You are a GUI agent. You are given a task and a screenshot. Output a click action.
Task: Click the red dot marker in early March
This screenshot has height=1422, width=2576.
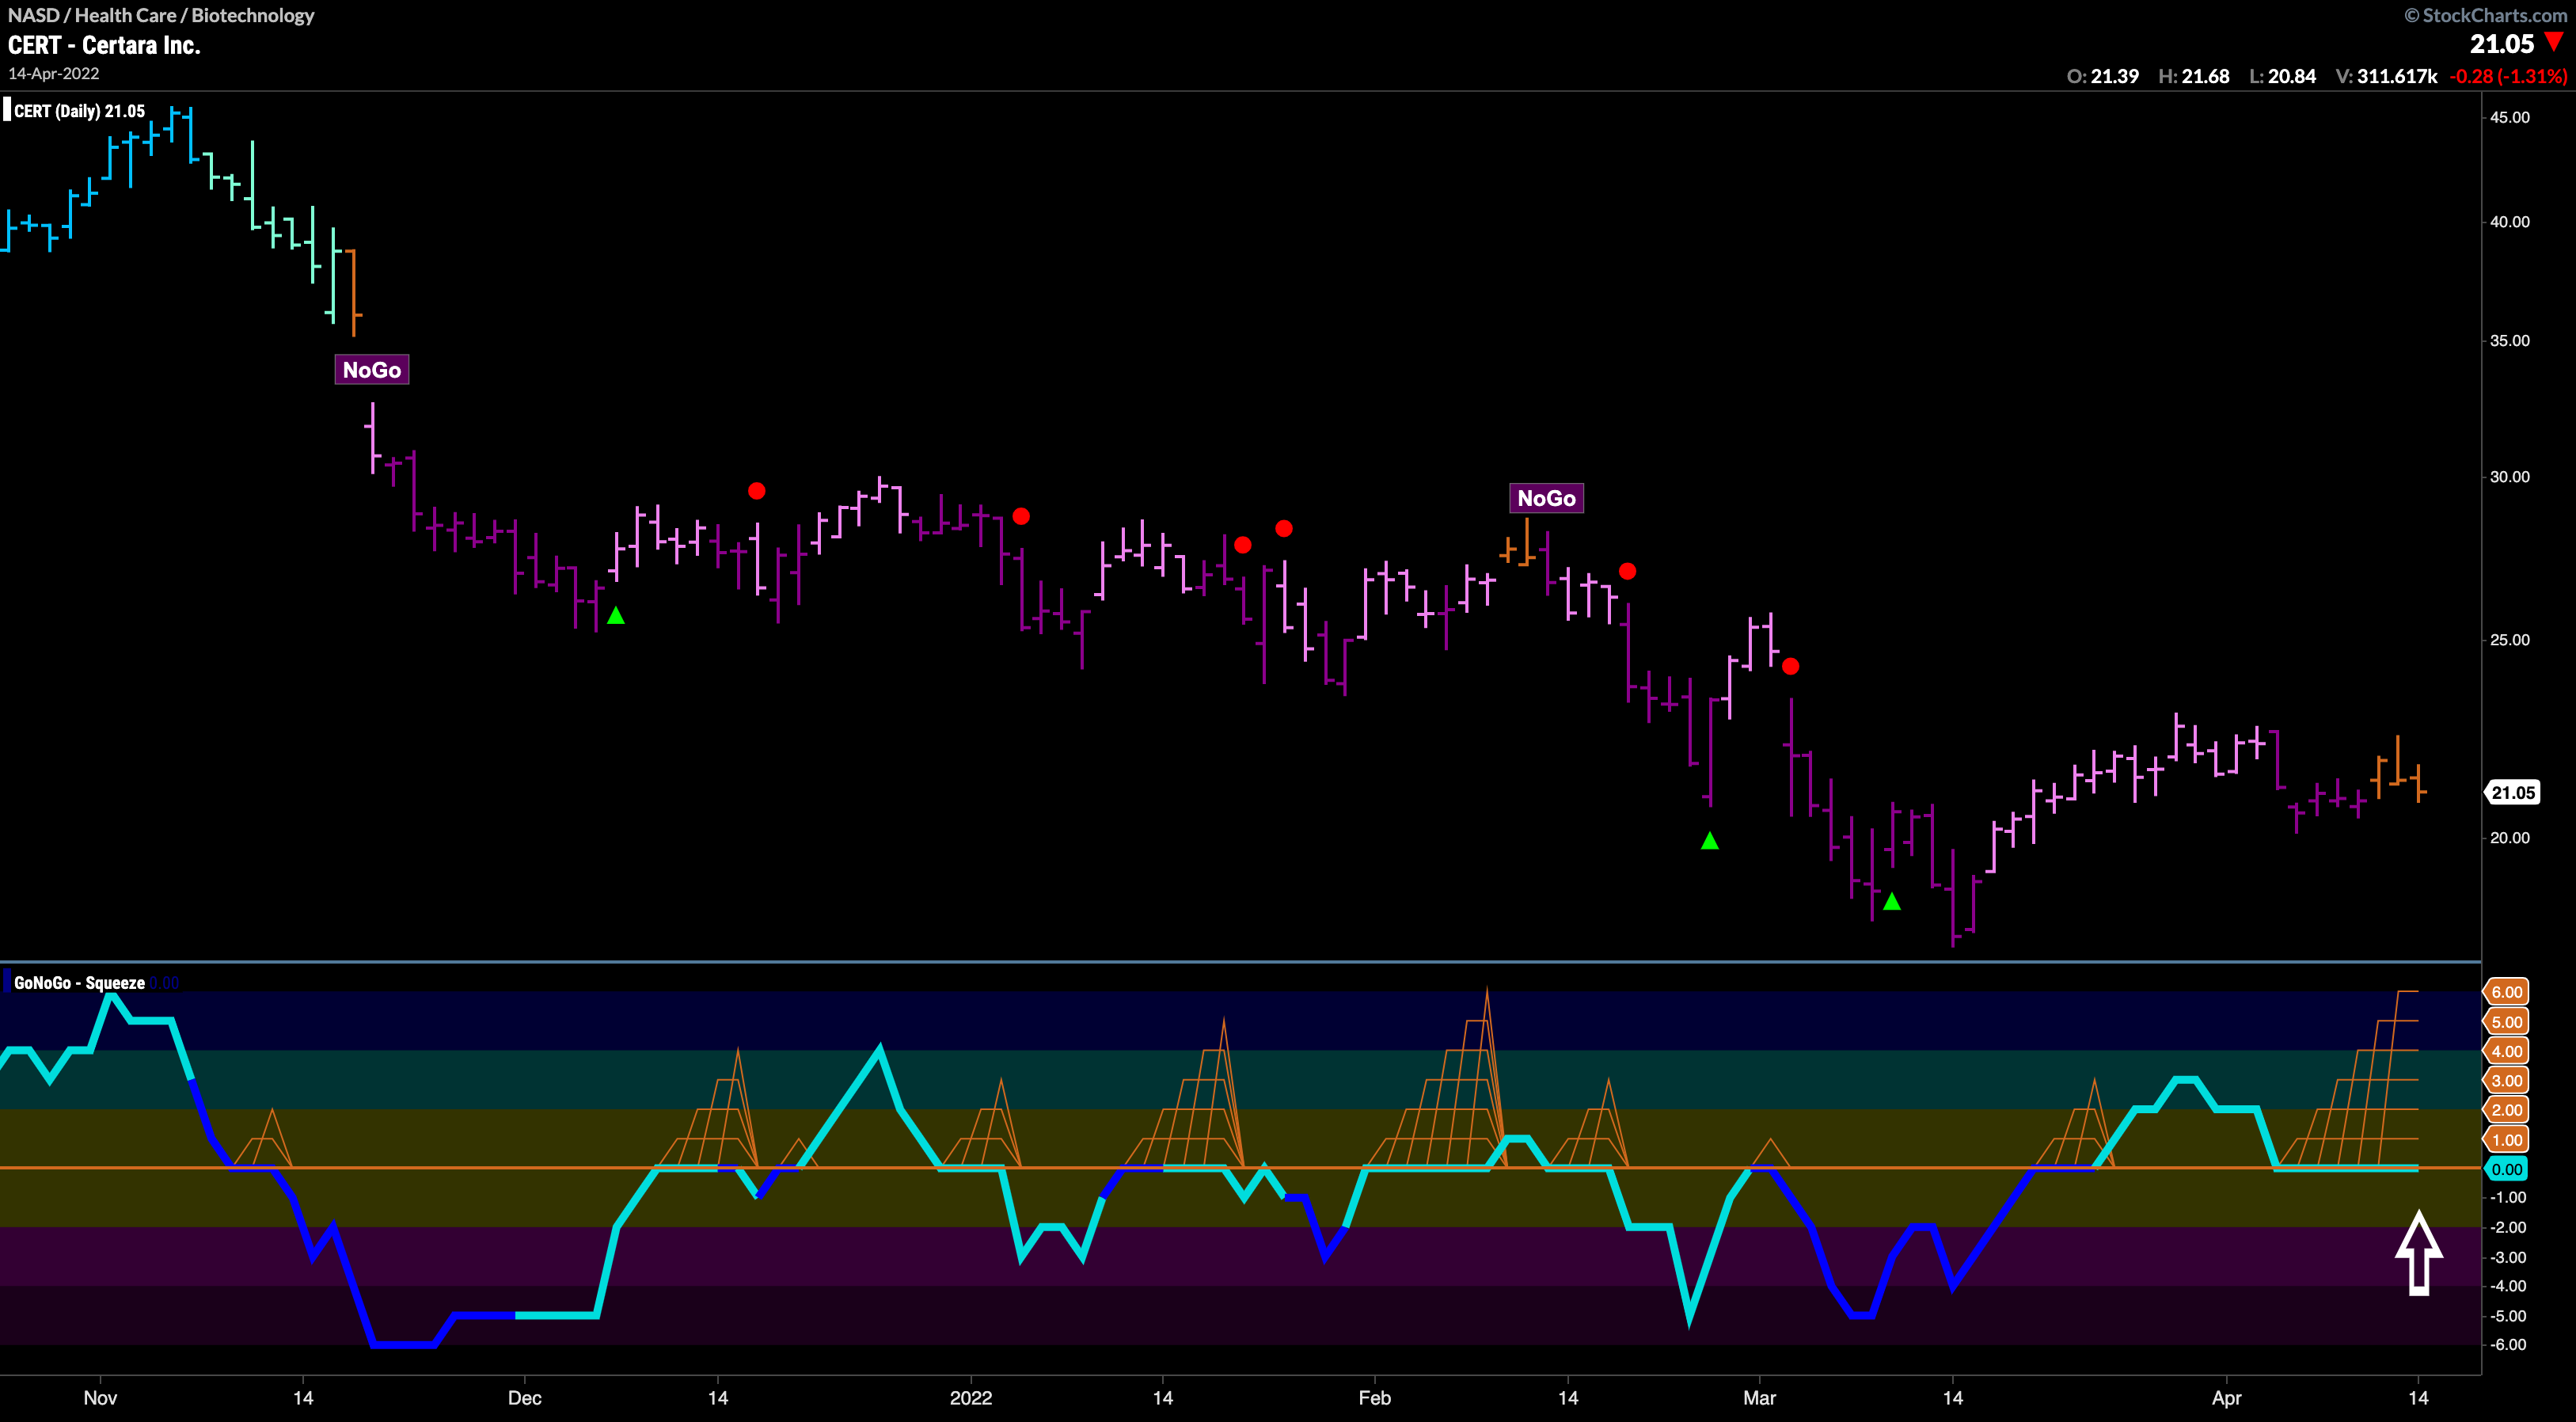pyautogui.click(x=1791, y=666)
